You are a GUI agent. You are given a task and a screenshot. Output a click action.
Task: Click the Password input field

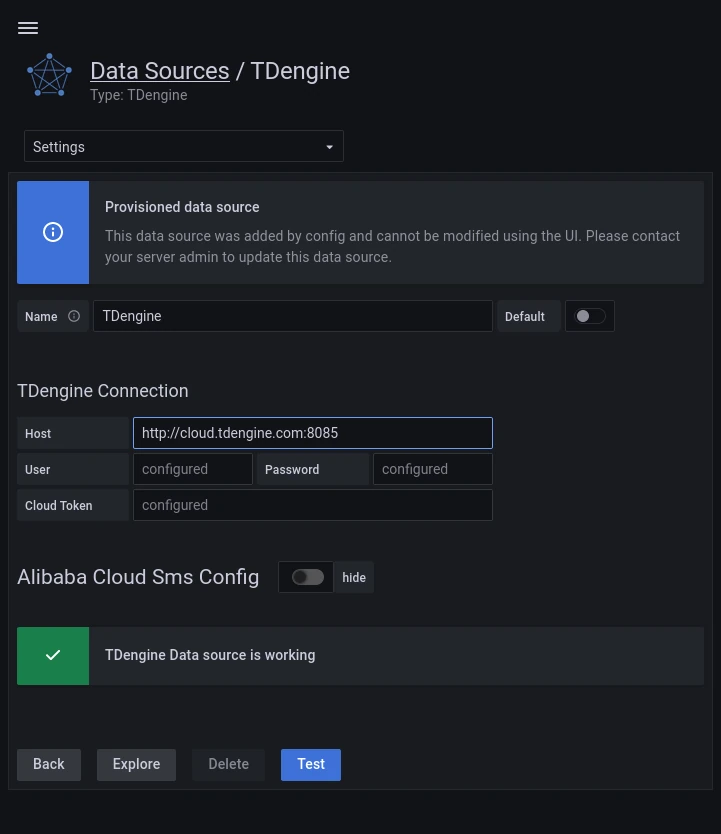click(x=432, y=469)
